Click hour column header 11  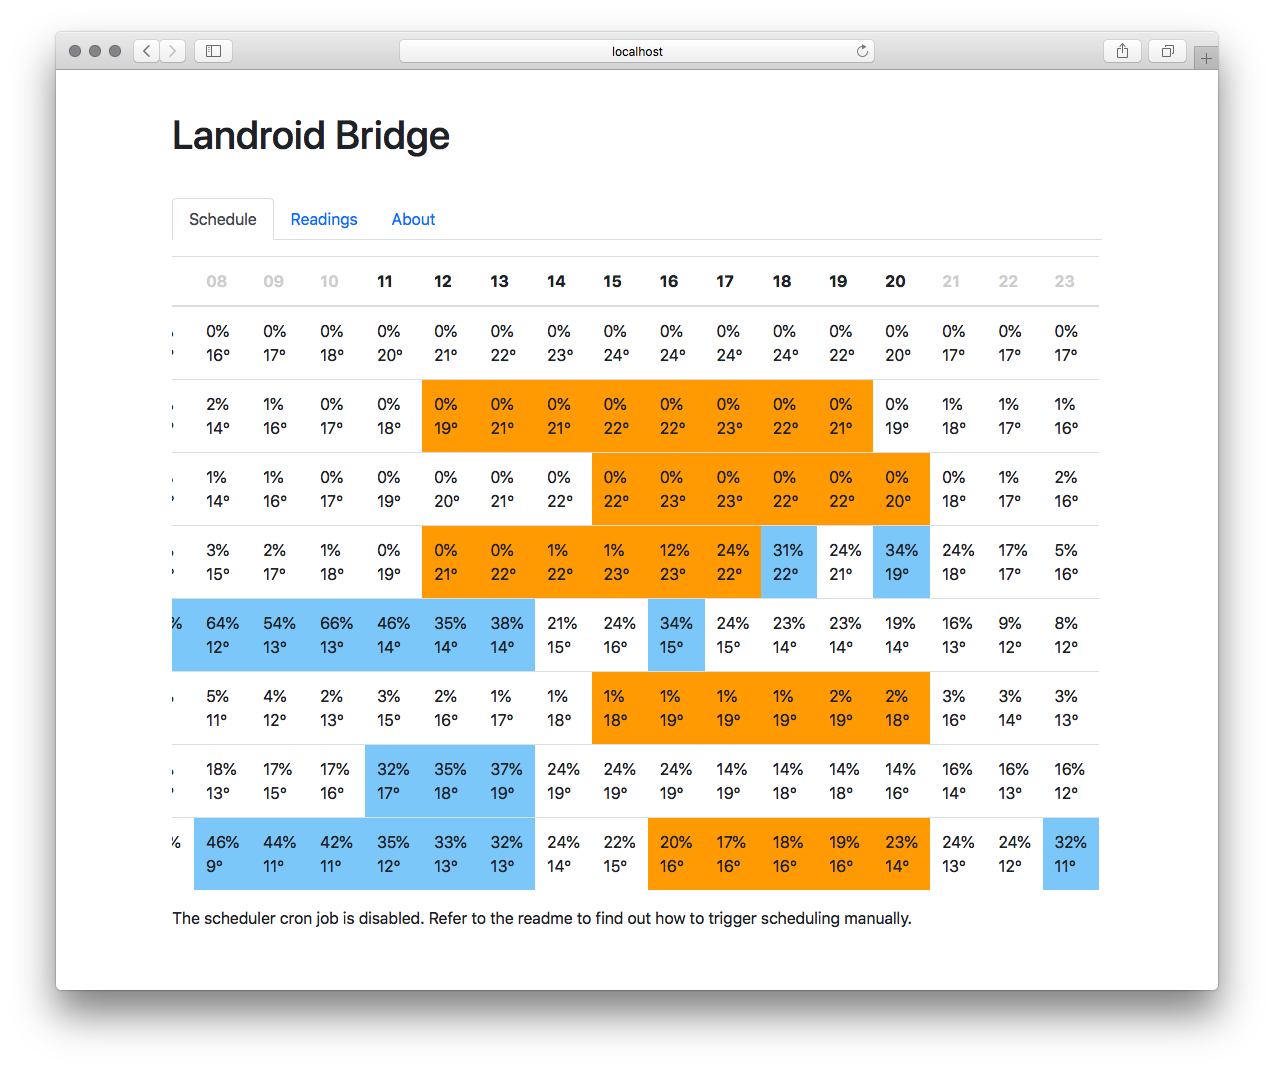click(x=385, y=281)
